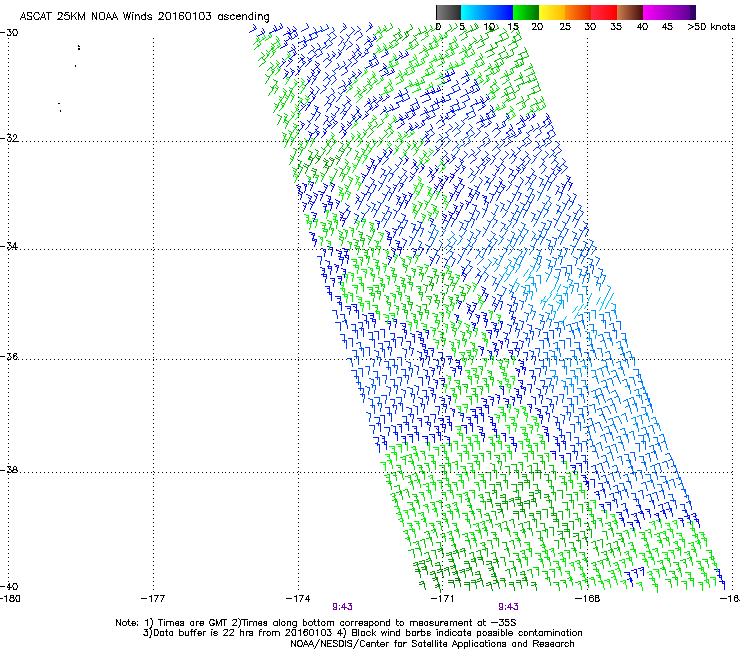This screenshot has height=650, width=740.
Task: Click the '35' legend scale label
Action: 616,27
